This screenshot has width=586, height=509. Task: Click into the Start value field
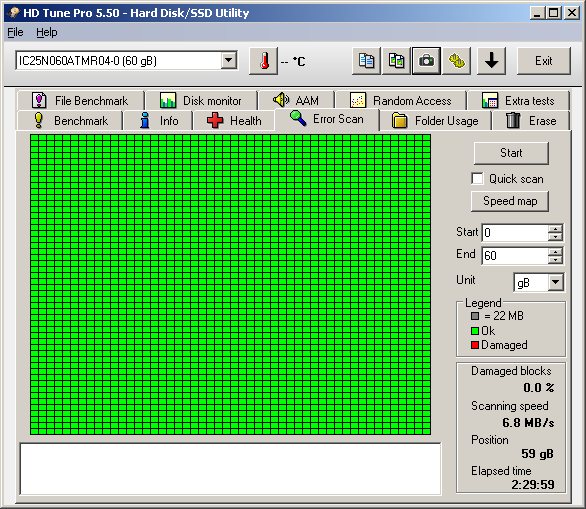click(515, 232)
